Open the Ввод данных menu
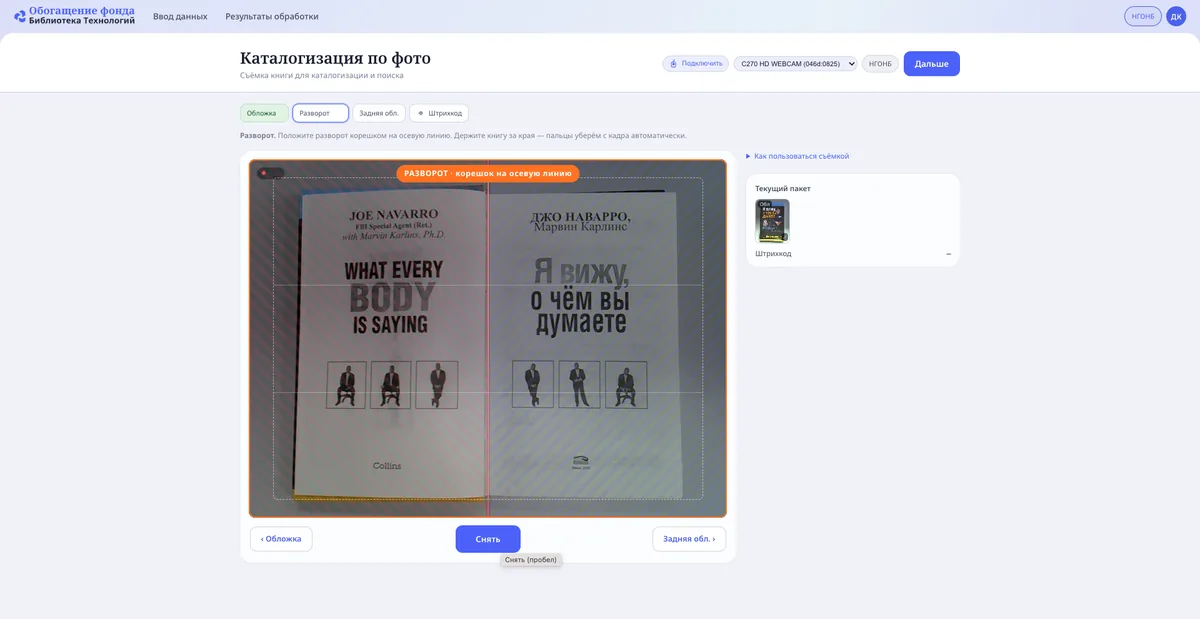The image size is (1200, 619). [x=180, y=16]
